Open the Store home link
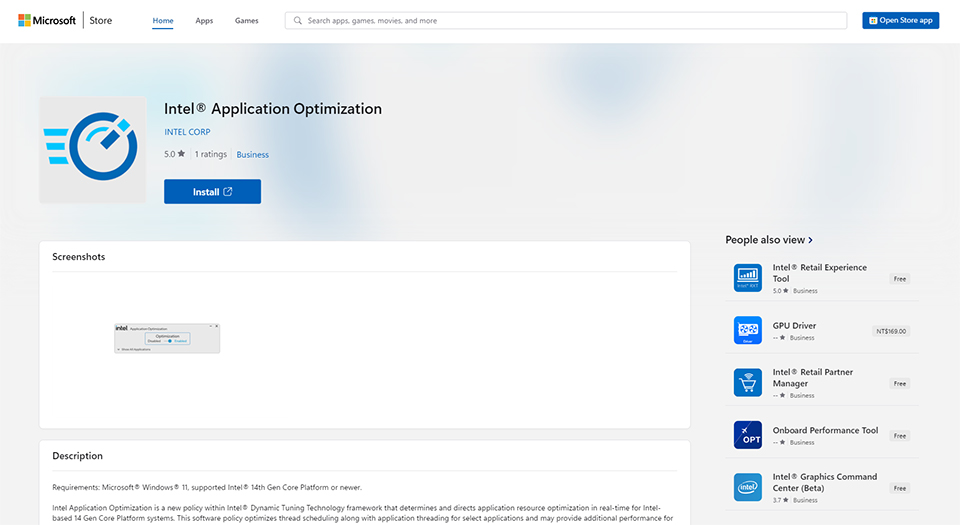The image size is (960, 525). 100,20
